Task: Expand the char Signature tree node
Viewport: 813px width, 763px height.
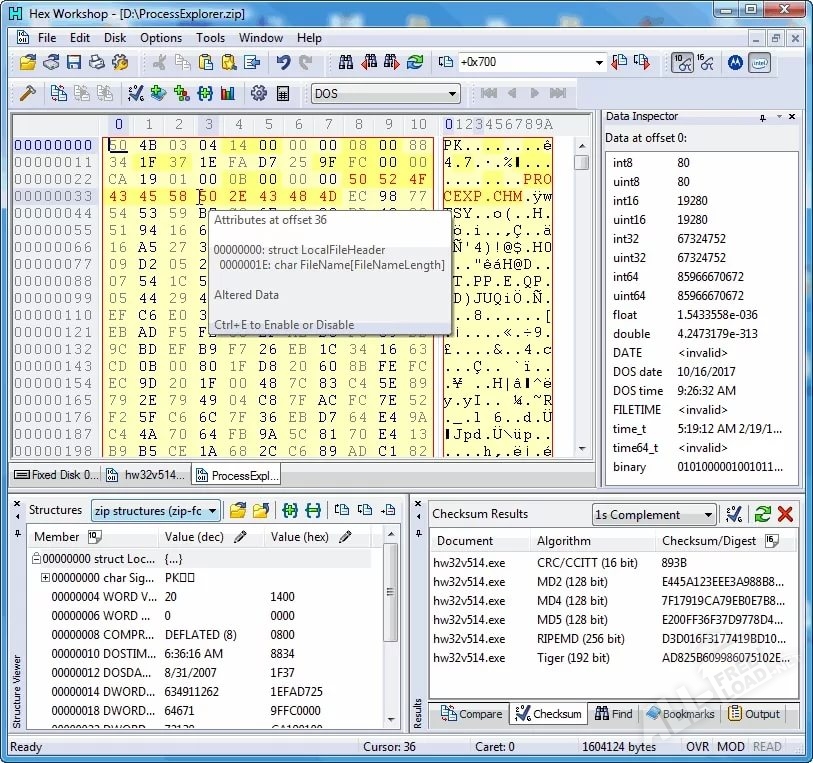Action: pyautogui.click(x=45, y=578)
